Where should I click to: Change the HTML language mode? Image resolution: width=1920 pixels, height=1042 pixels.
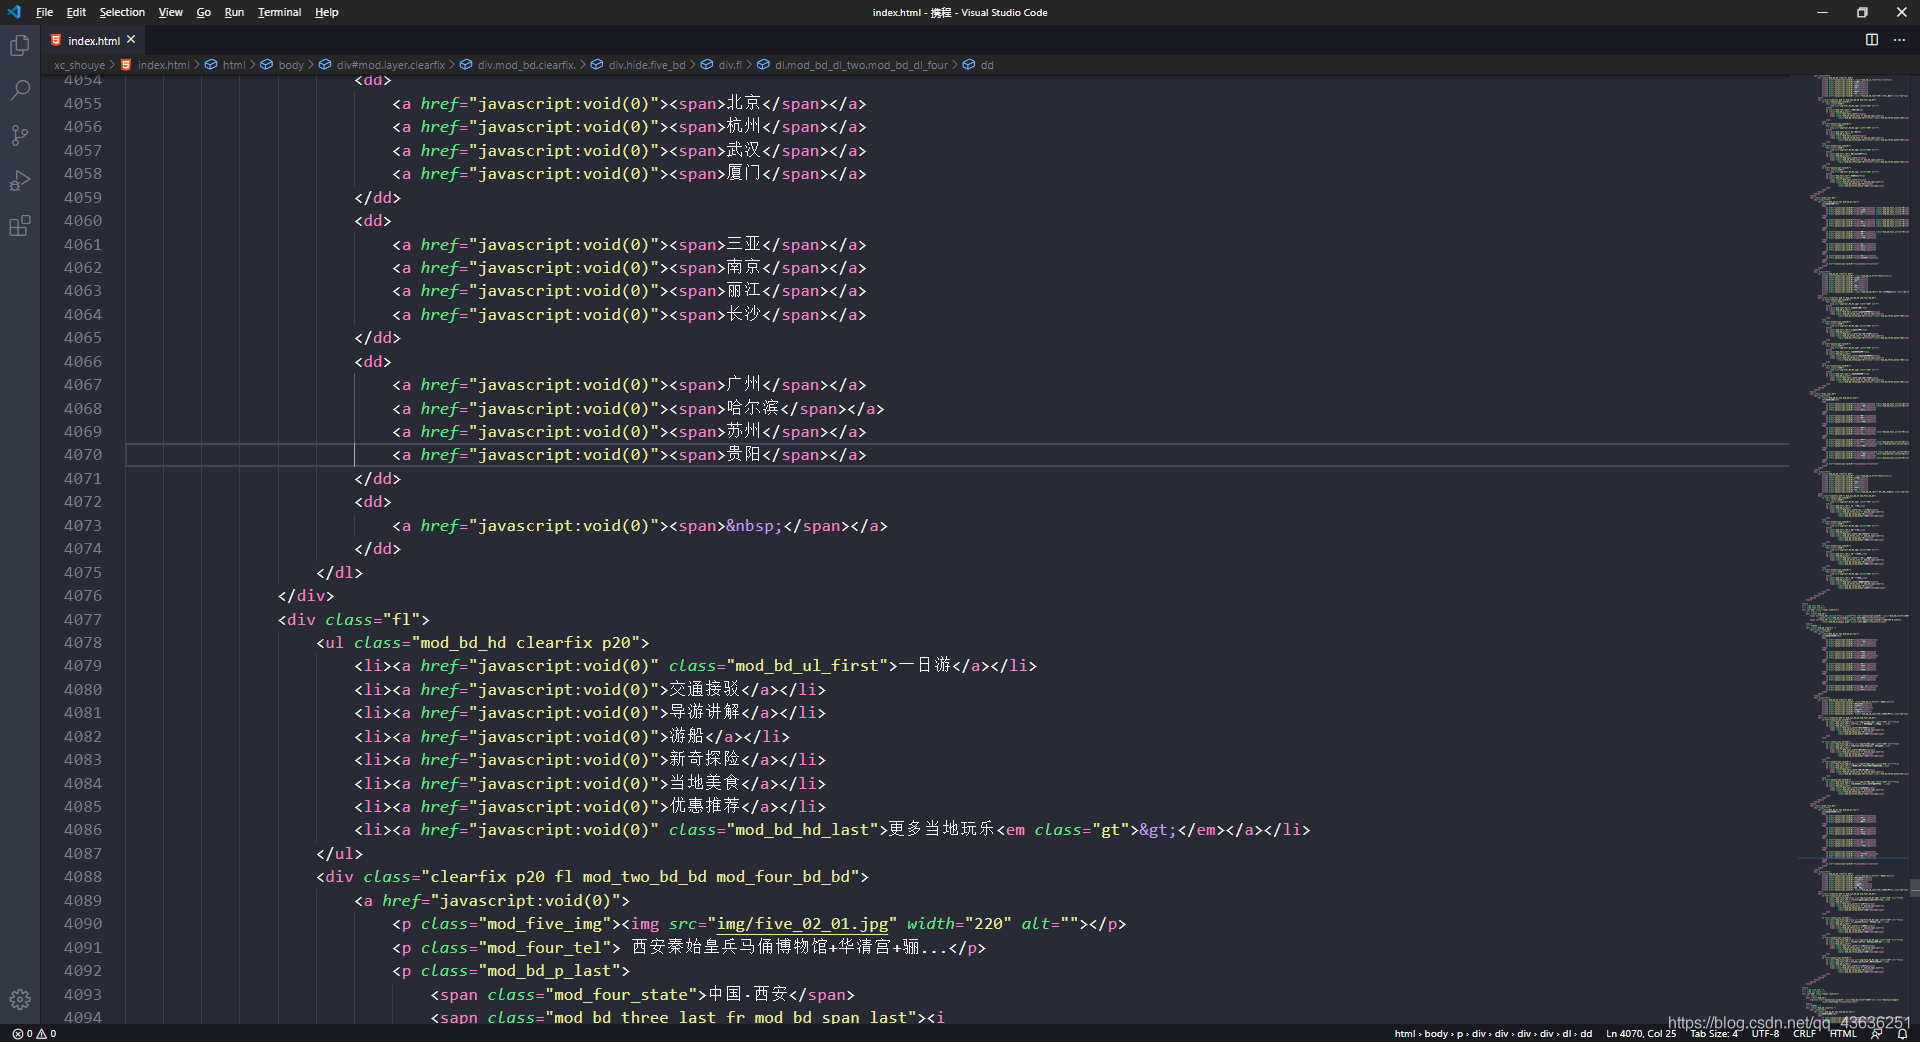click(1842, 1034)
